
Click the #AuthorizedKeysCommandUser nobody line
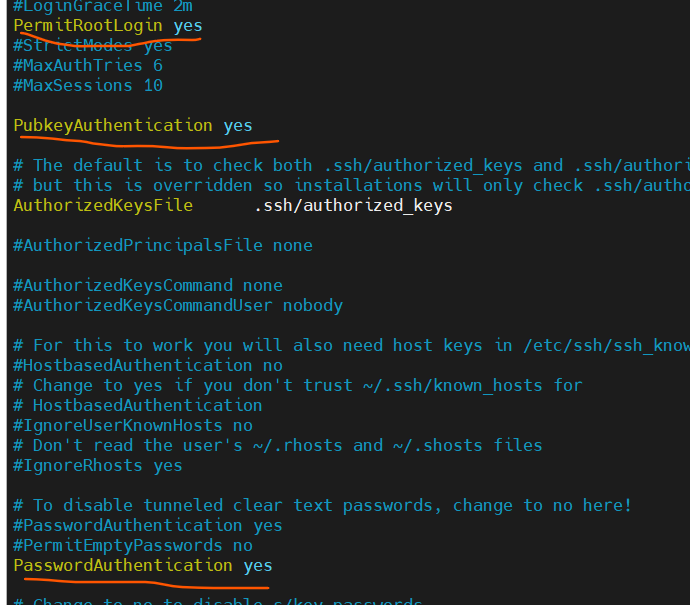(178, 306)
